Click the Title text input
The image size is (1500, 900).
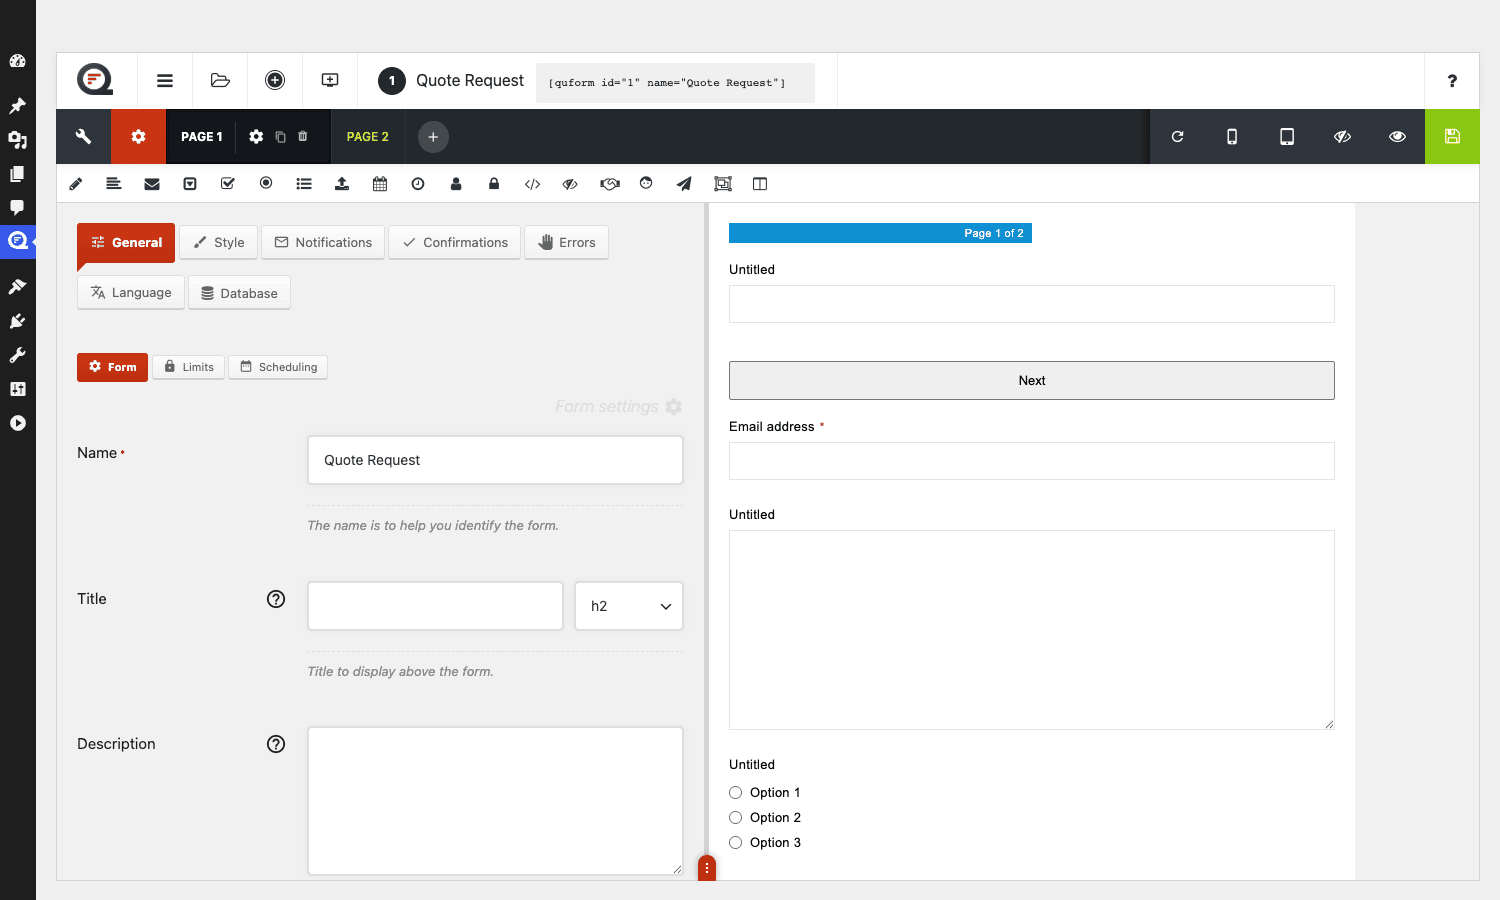(435, 606)
